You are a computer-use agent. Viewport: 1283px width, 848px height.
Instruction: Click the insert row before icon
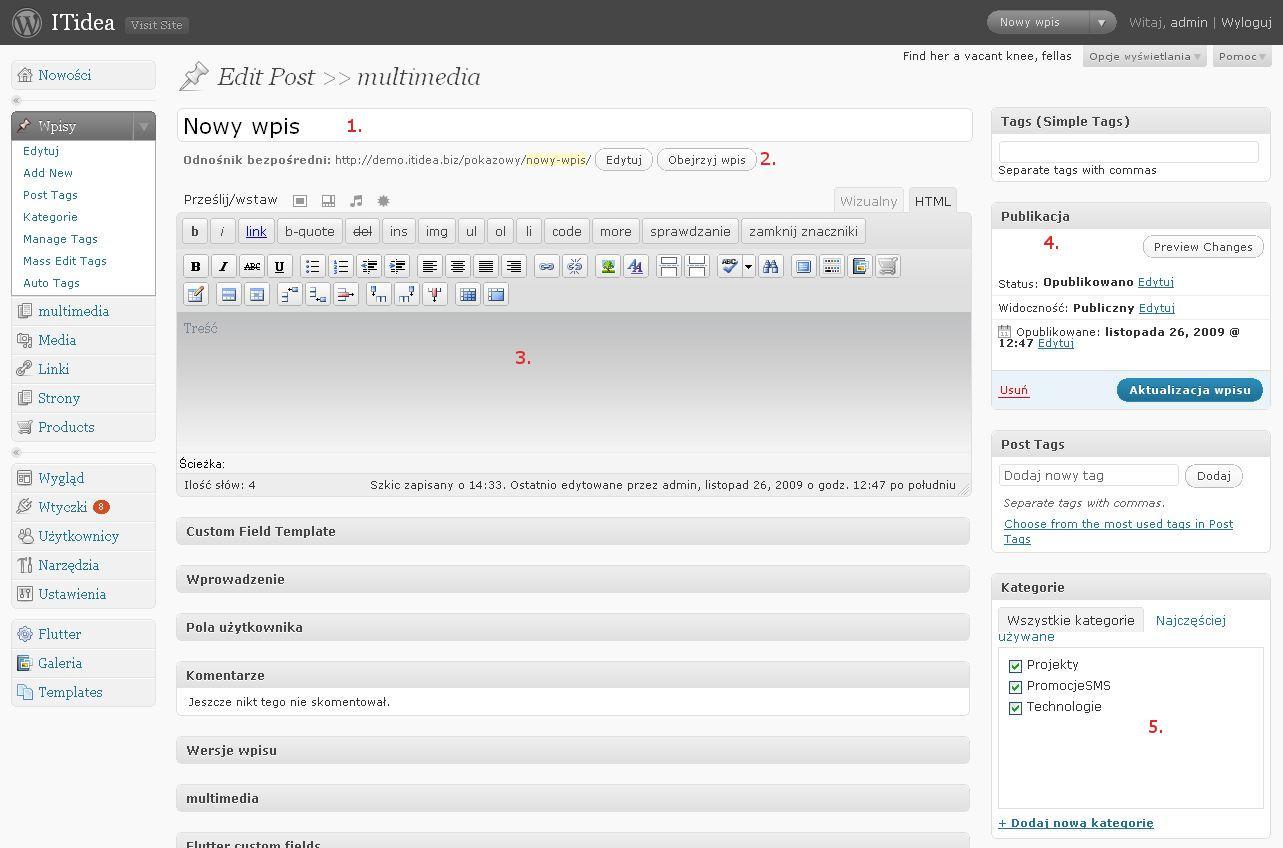pyautogui.click(x=289, y=294)
